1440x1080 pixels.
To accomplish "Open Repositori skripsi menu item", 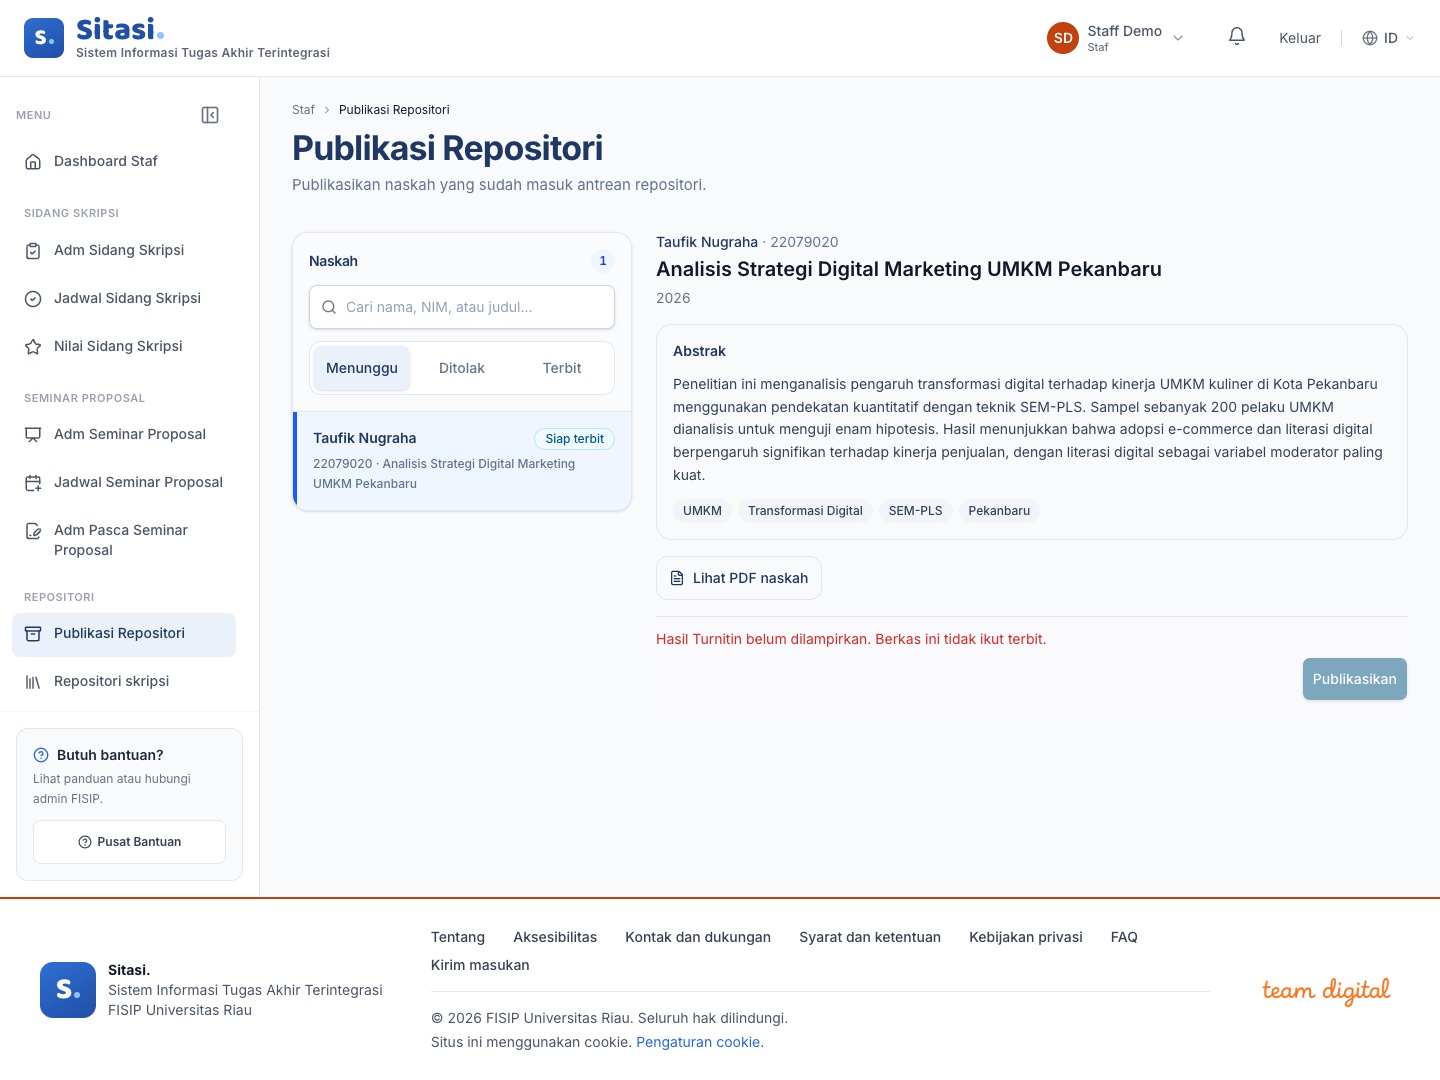I will 124,681.
